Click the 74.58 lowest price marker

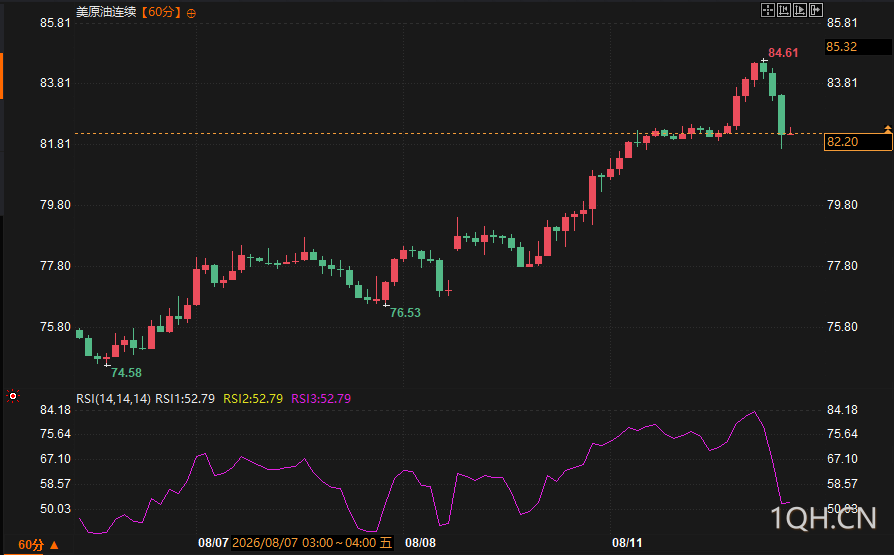[x=126, y=373]
